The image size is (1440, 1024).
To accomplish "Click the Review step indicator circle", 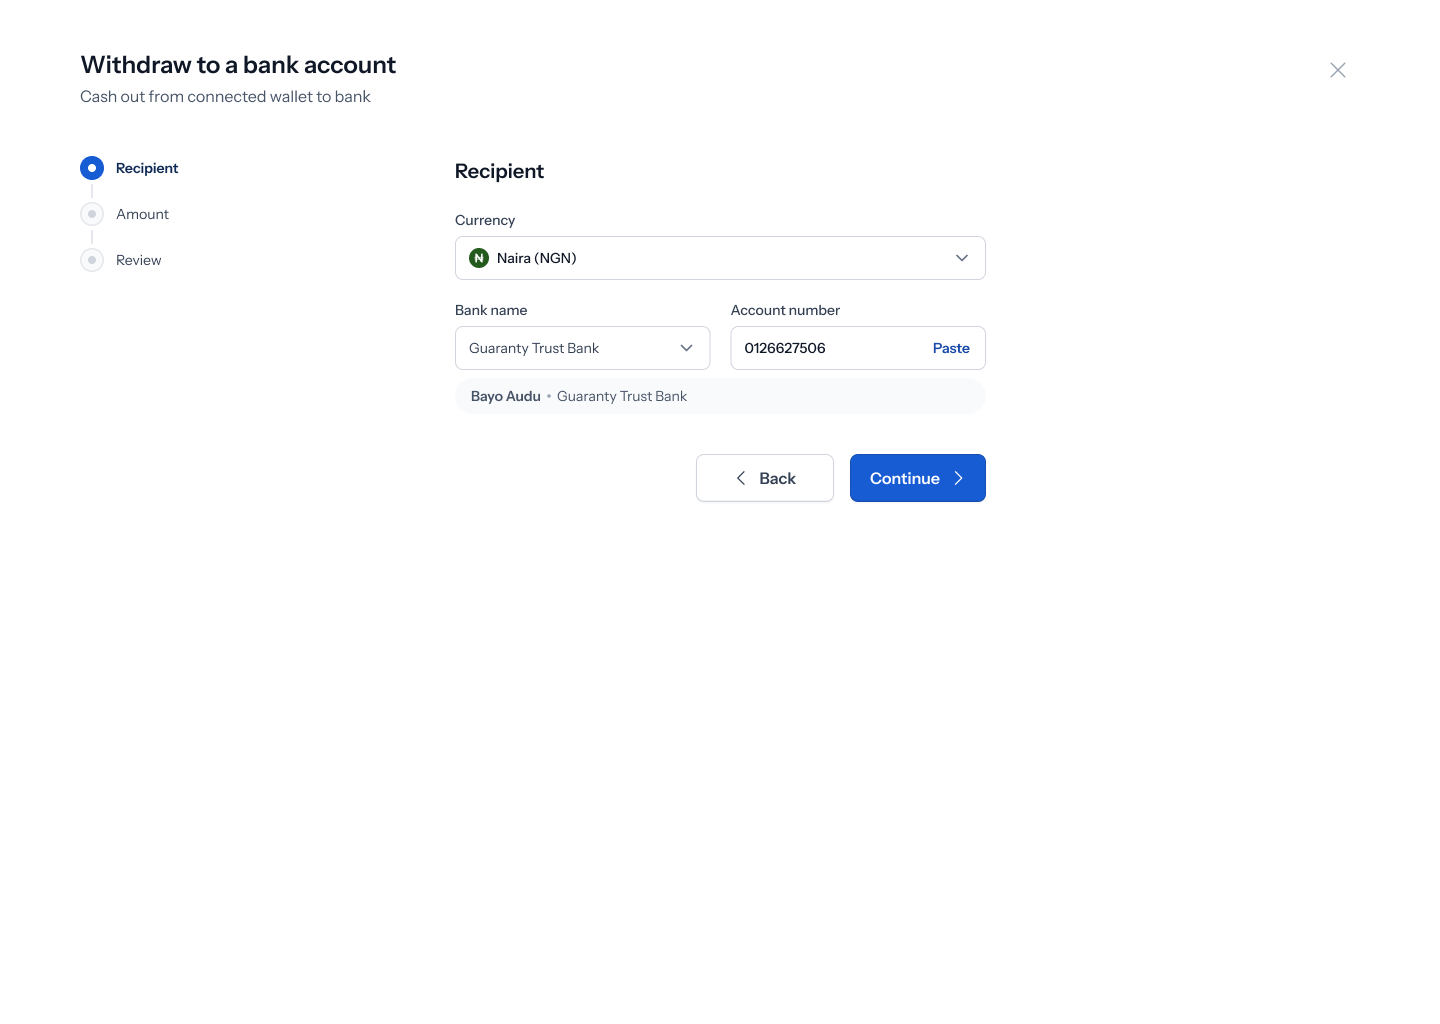I will tap(92, 260).
